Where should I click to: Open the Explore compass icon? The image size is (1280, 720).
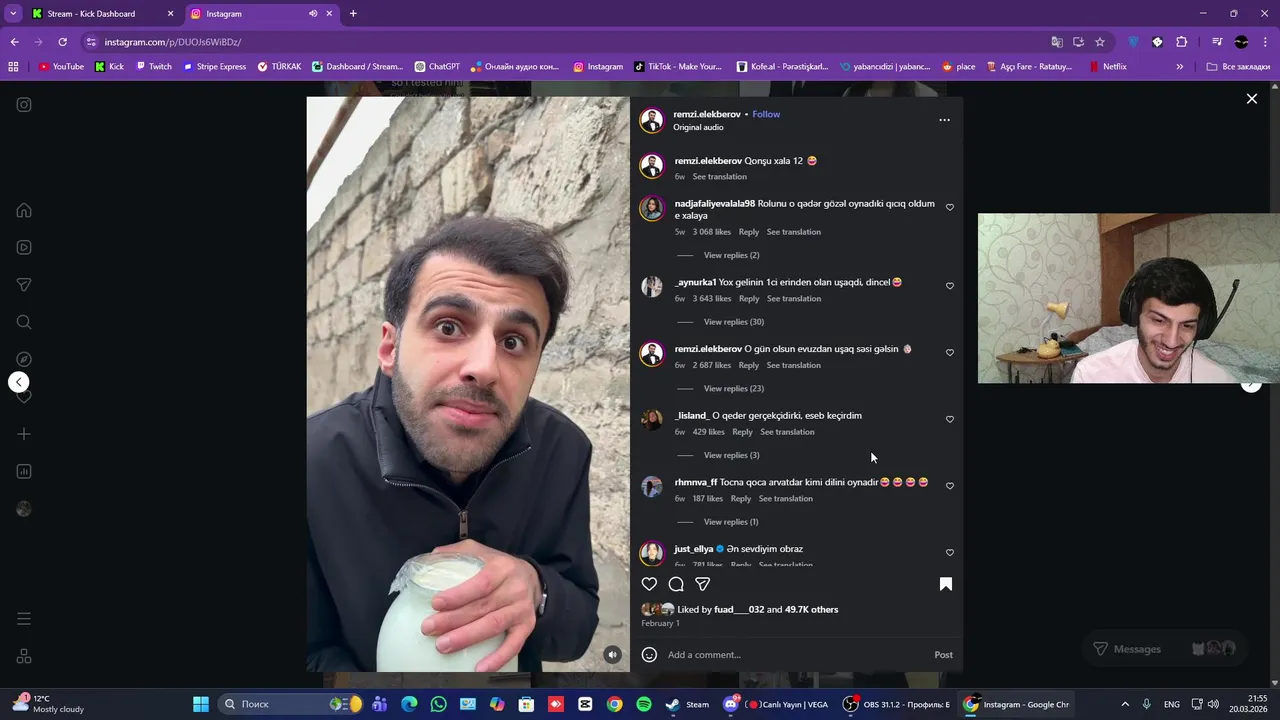click(24, 359)
